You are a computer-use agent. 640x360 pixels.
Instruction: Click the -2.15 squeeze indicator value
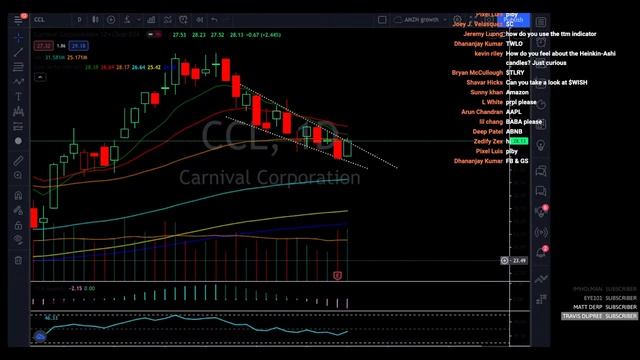coord(76,288)
